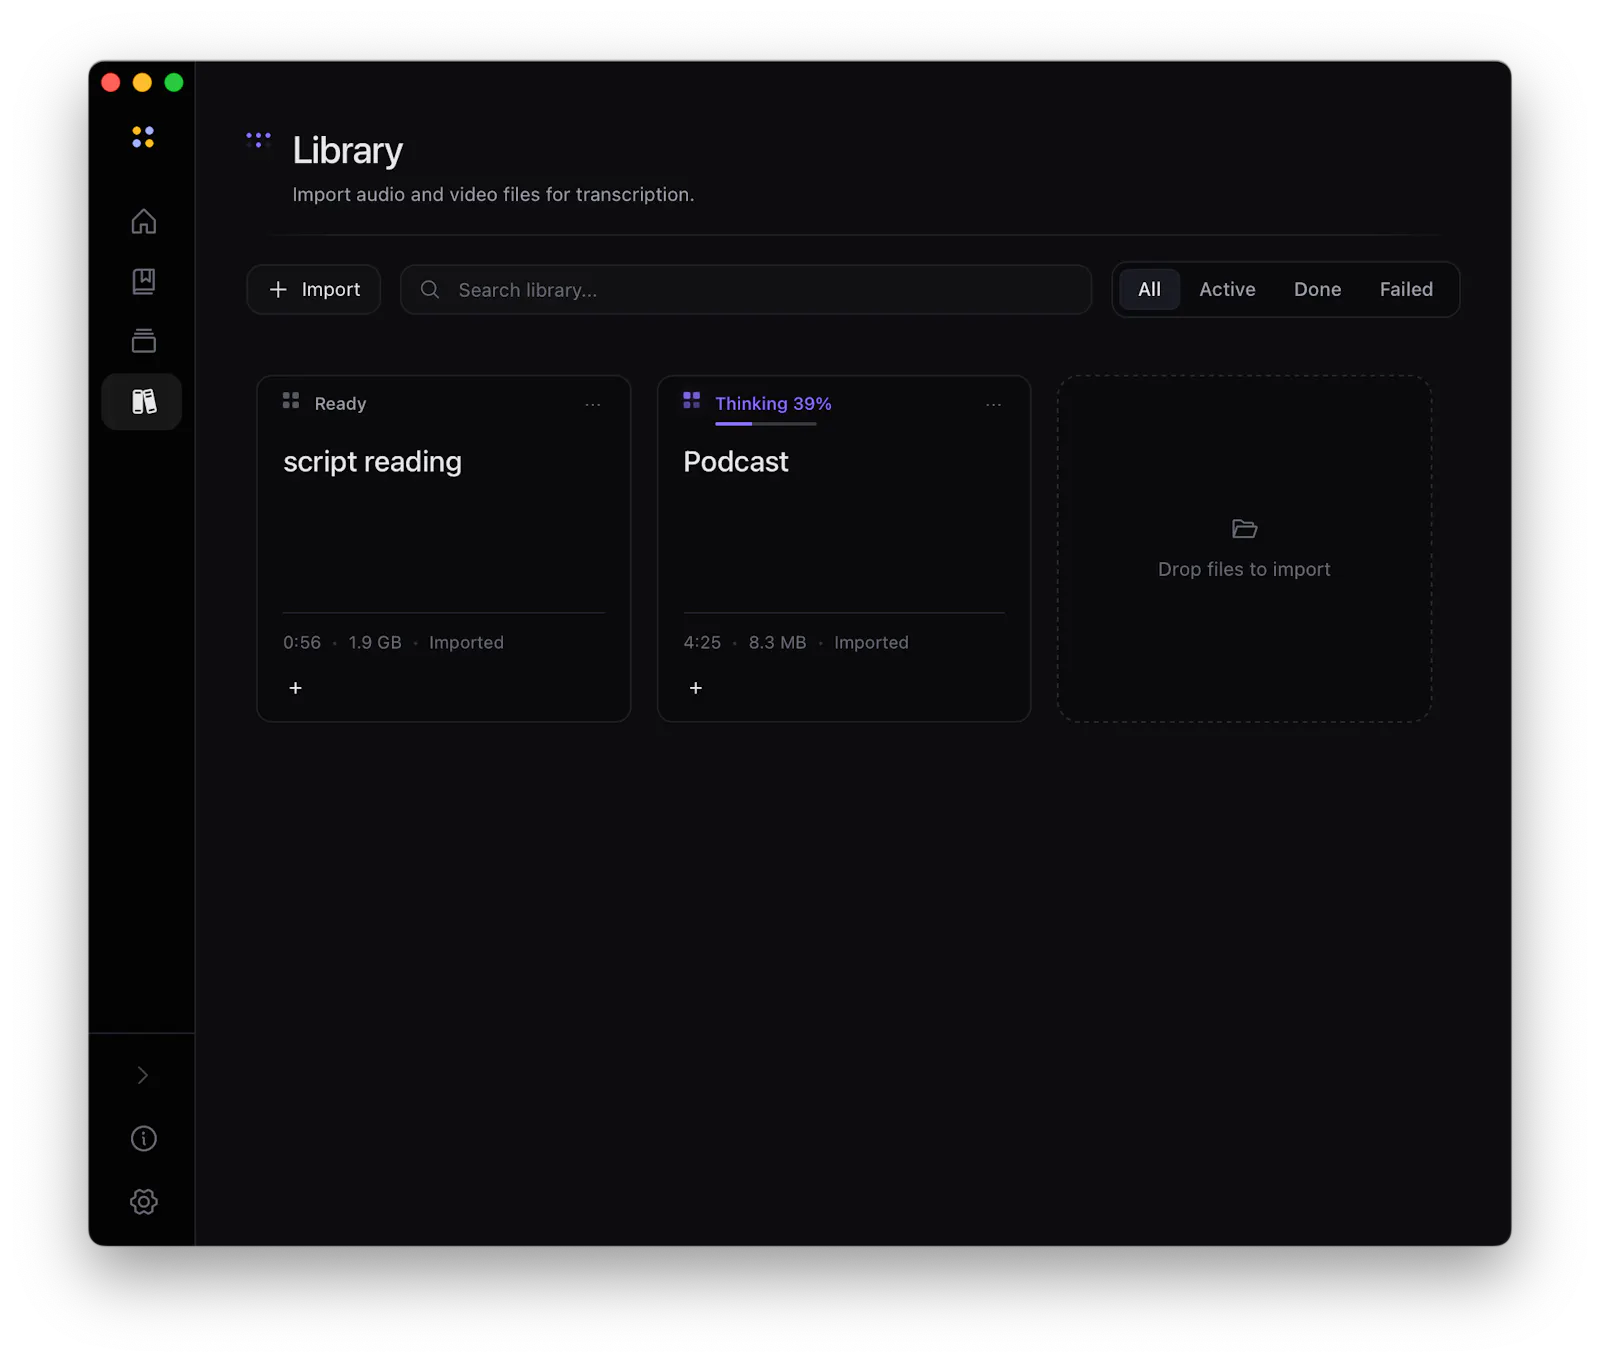This screenshot has width=1600, height=1363.
Task: Click the 4:25 duration text
Action: coord(702,643)
